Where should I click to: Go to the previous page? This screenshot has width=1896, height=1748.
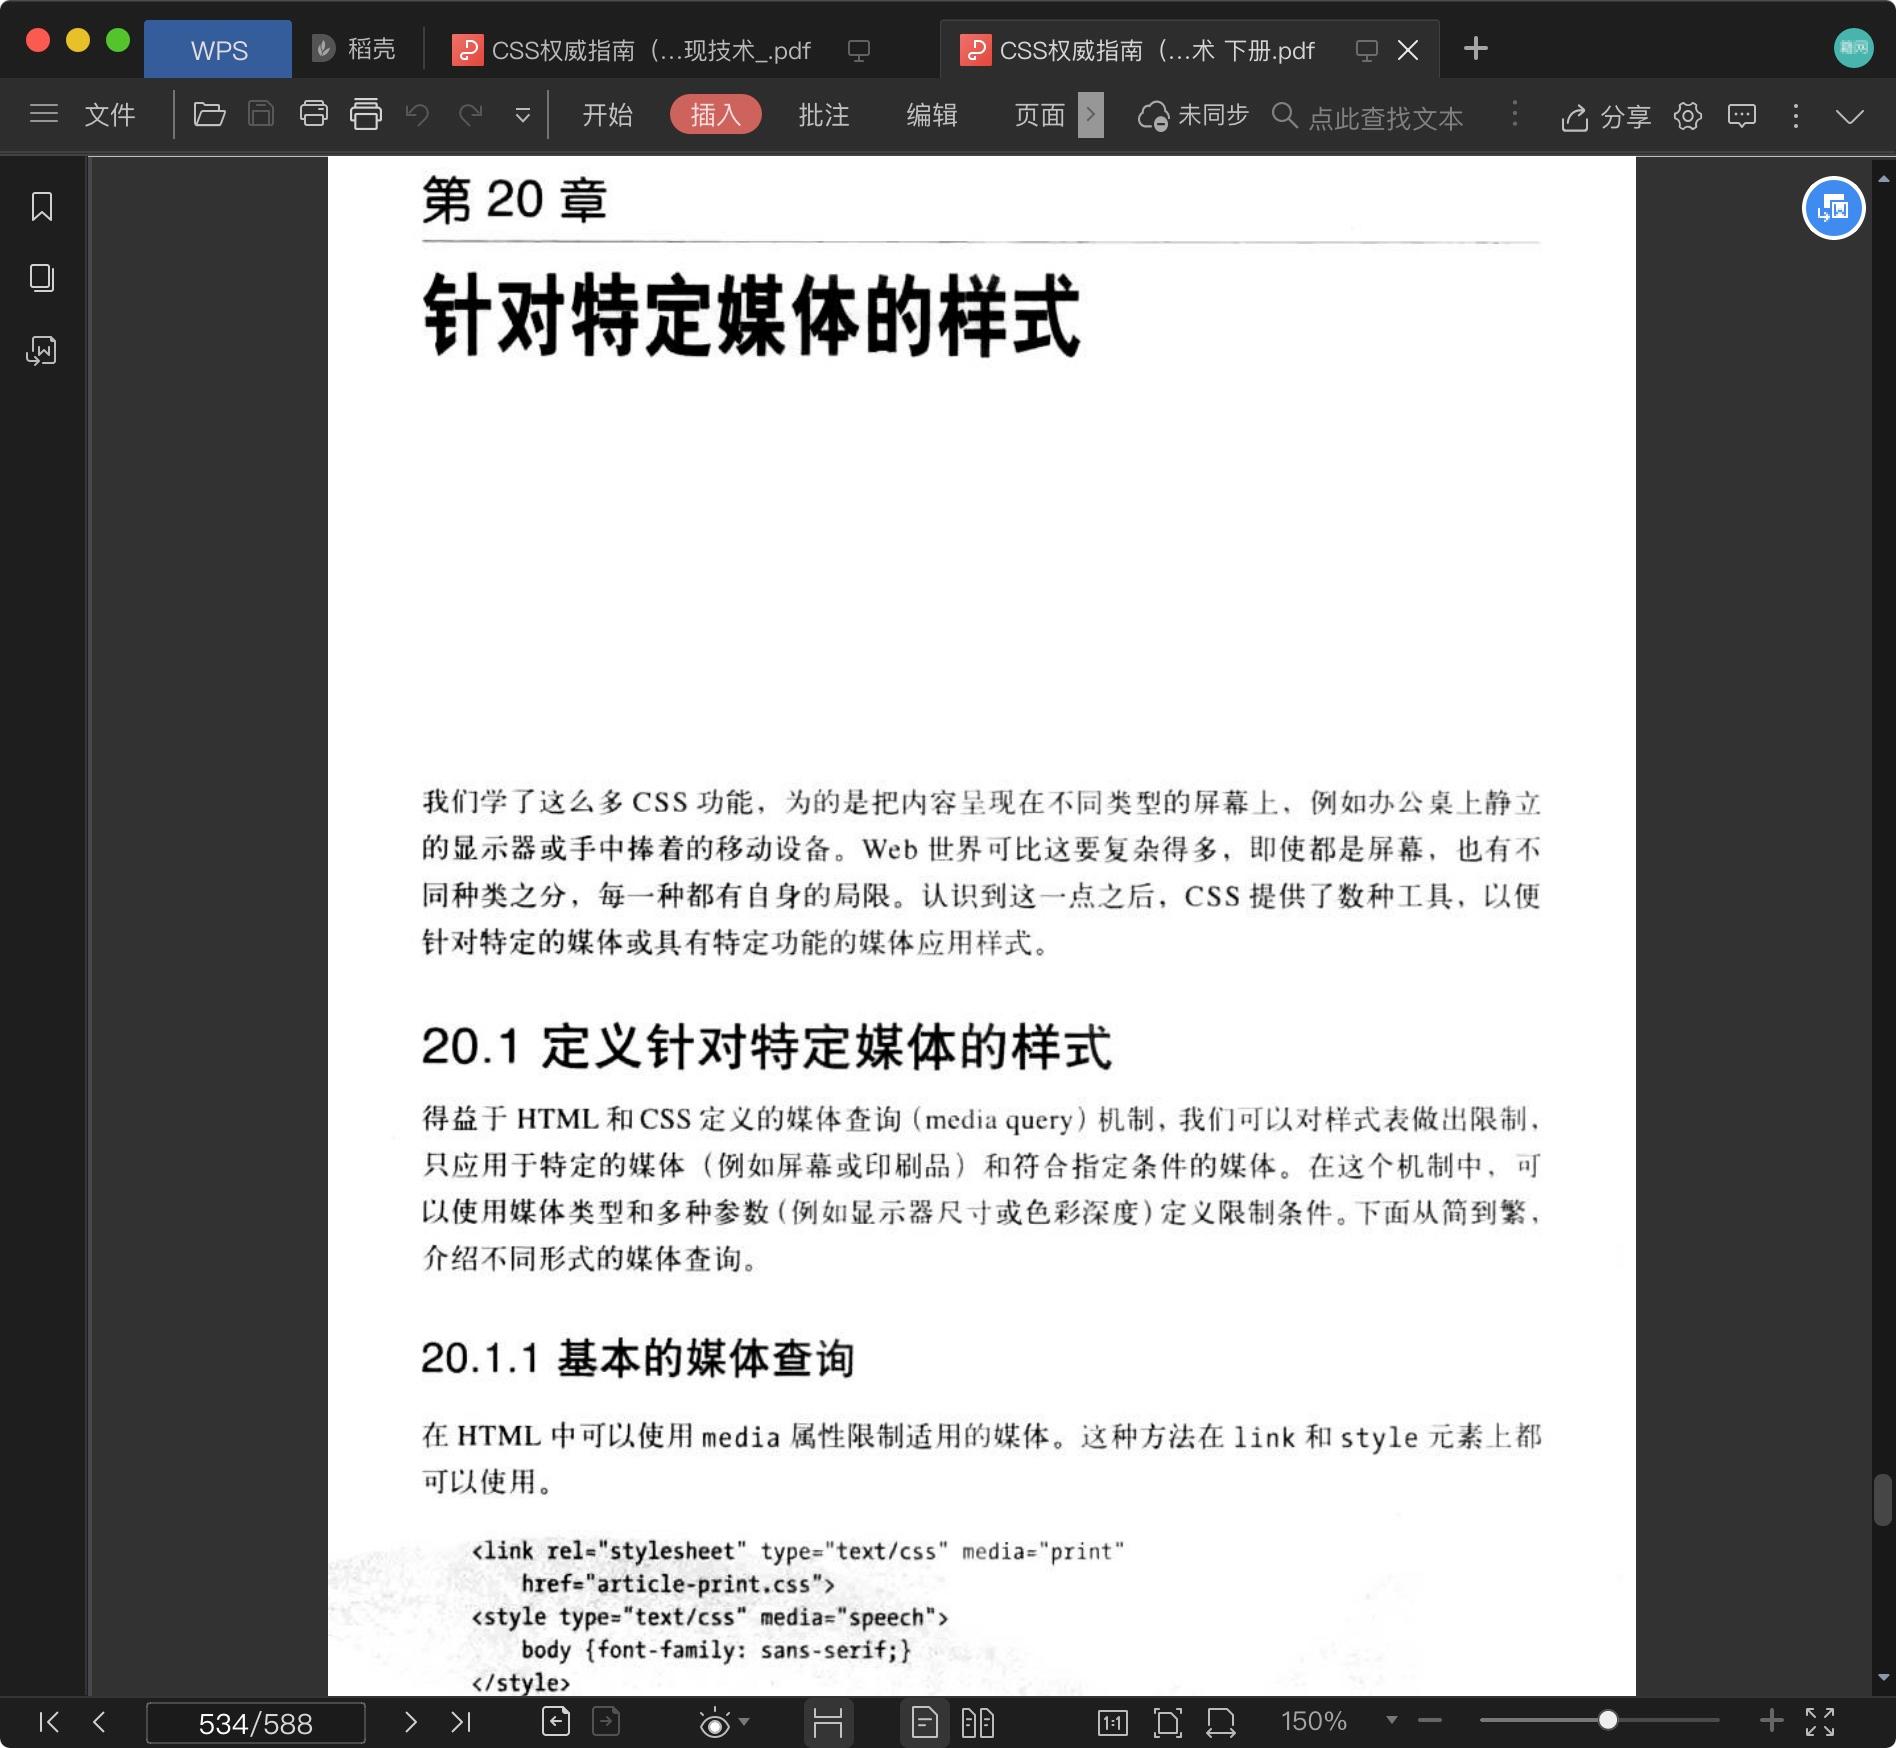[98, 1721]
